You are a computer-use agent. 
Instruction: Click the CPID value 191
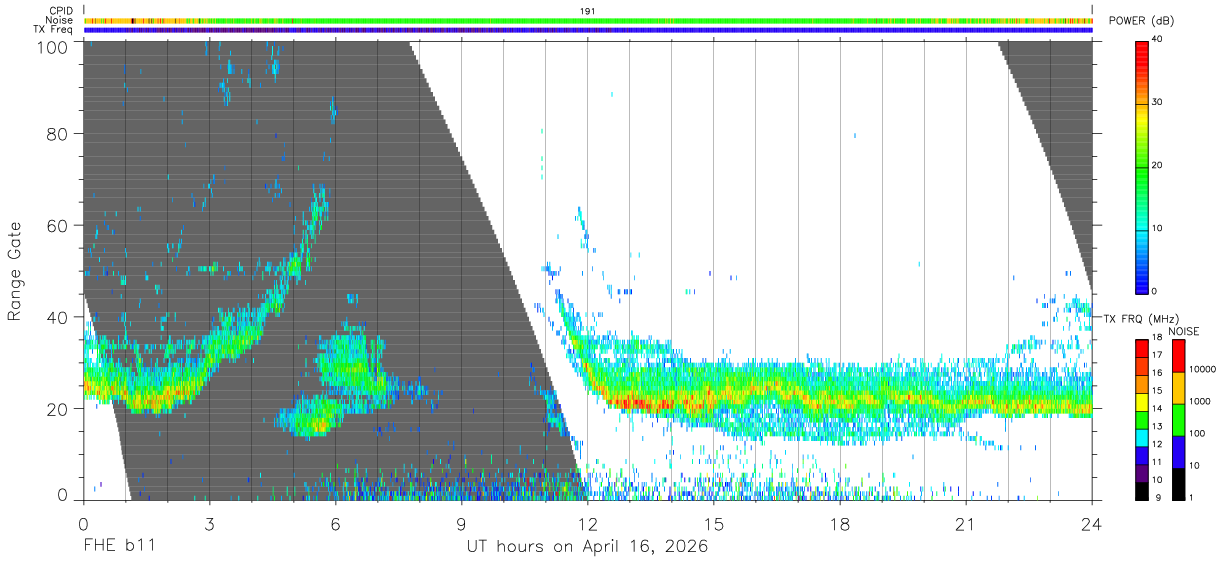point(587,10)
